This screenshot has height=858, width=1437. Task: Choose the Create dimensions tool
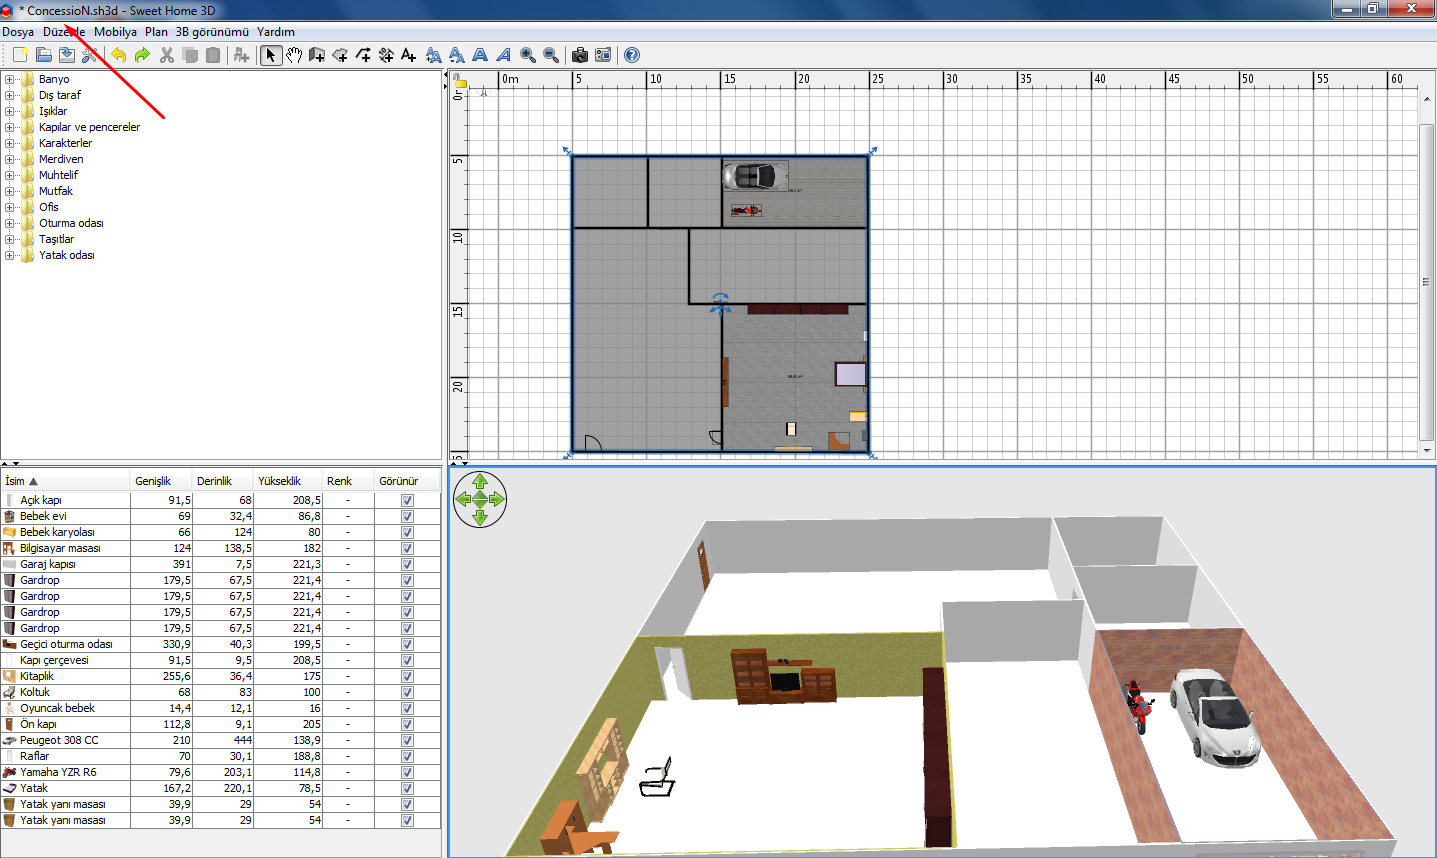[386, 55]
